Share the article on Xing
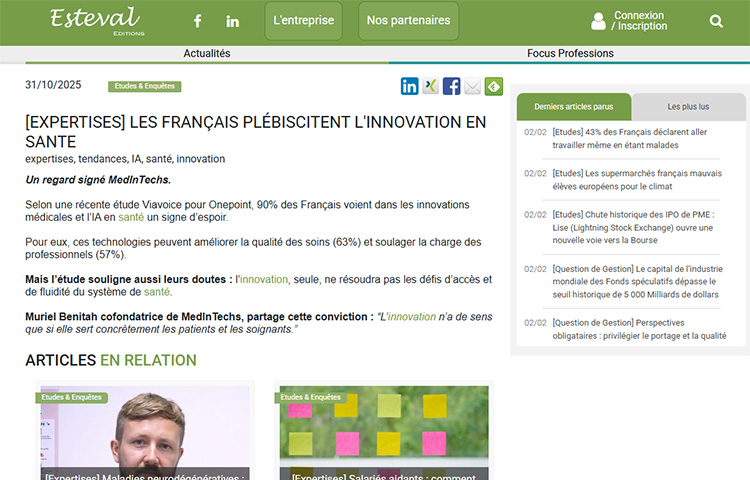This screenshot has width=750, height=480. click(431, 86)
